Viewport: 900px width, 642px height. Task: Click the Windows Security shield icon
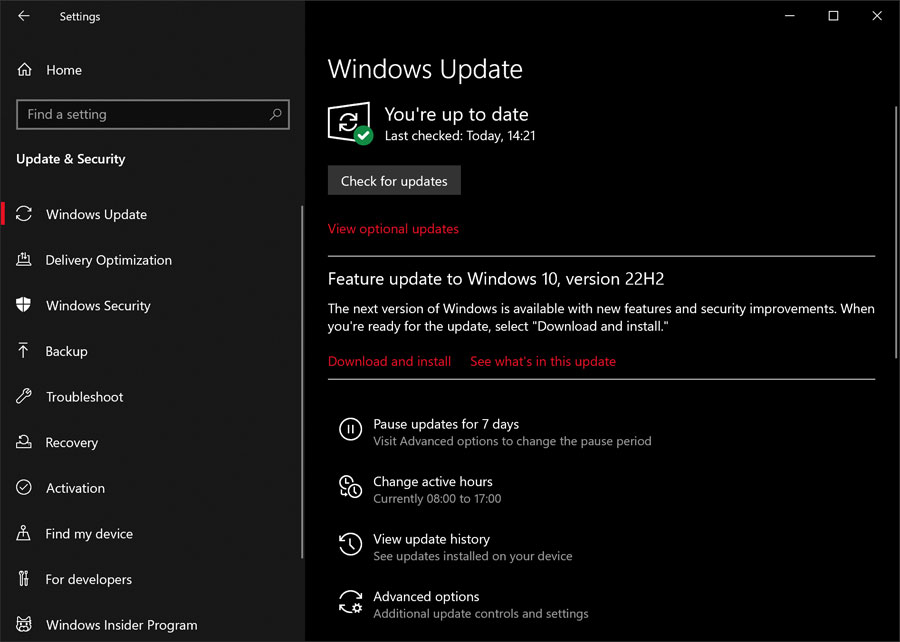tap(24, 305)
